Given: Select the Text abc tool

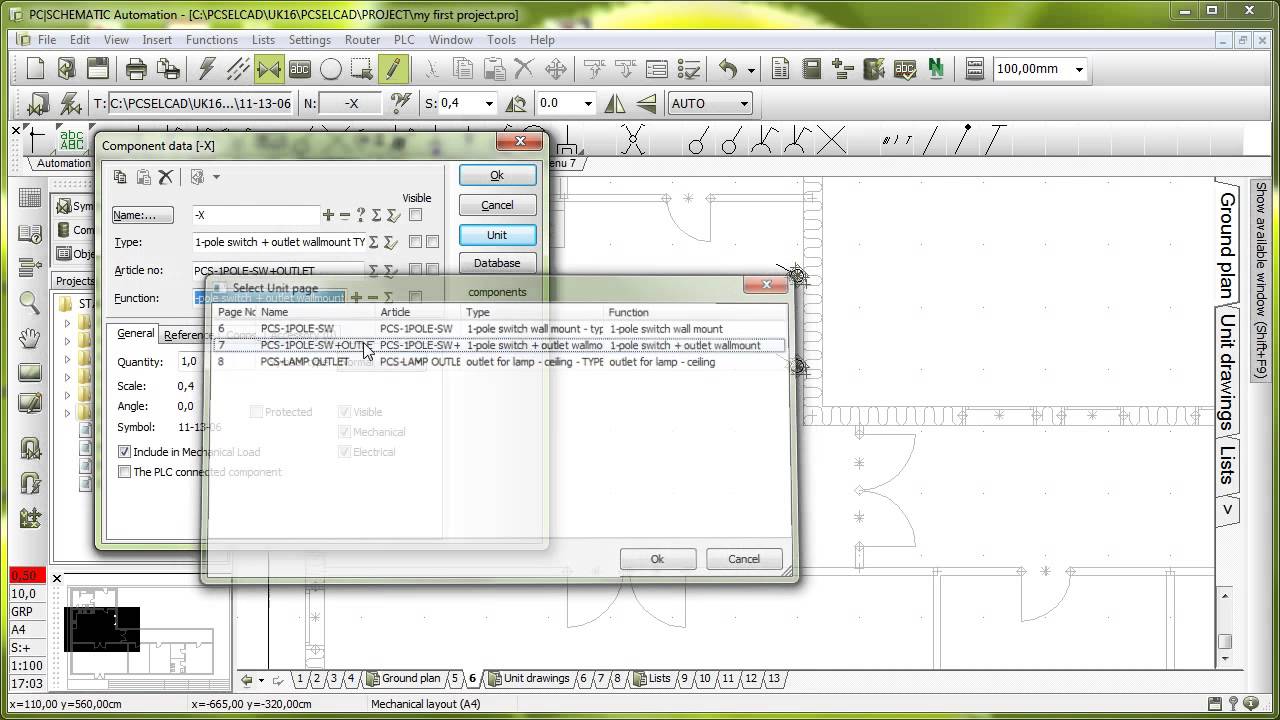Looking at the screenshot, I should (299, 69).
